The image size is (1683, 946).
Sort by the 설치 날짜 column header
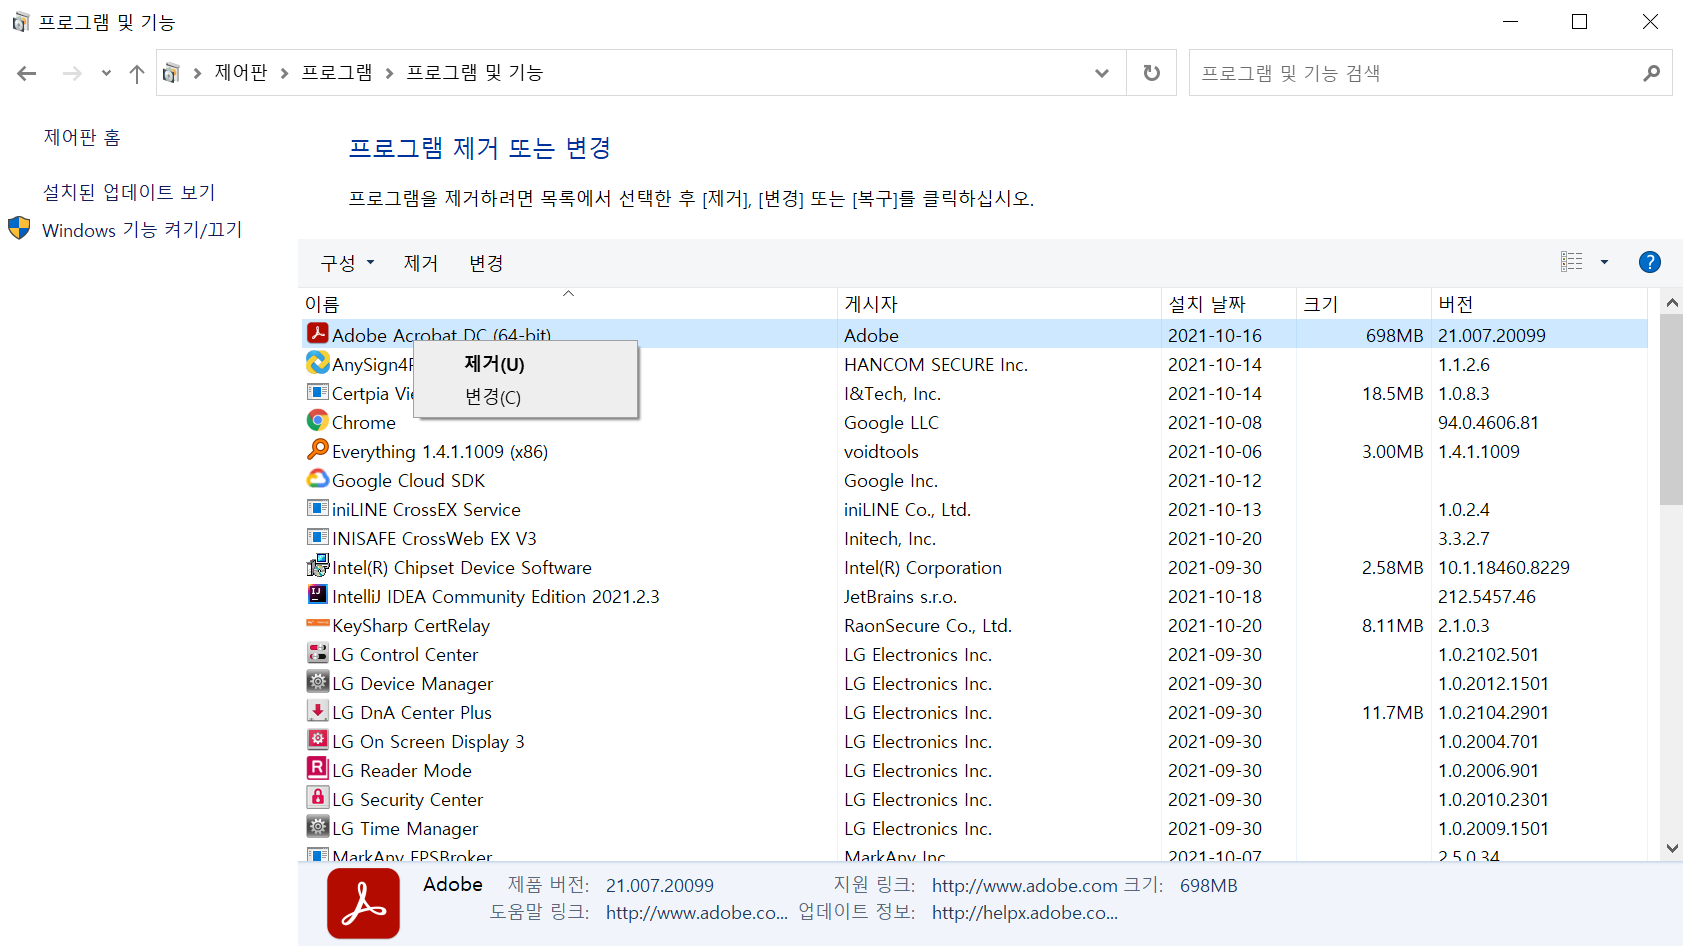coord(1229,304)
